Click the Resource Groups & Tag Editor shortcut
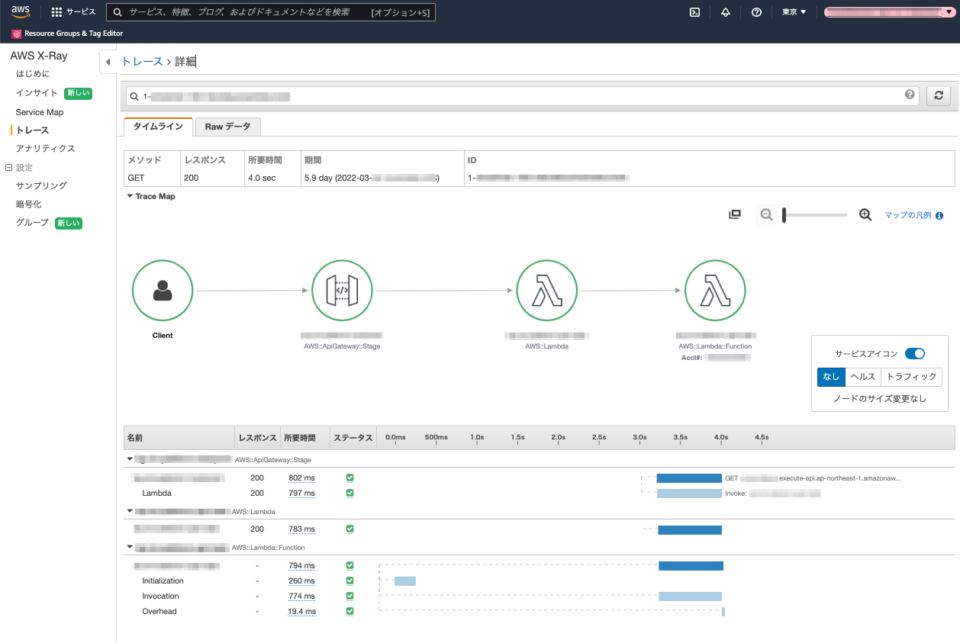960x643 pixels. [x=64, y=32]
